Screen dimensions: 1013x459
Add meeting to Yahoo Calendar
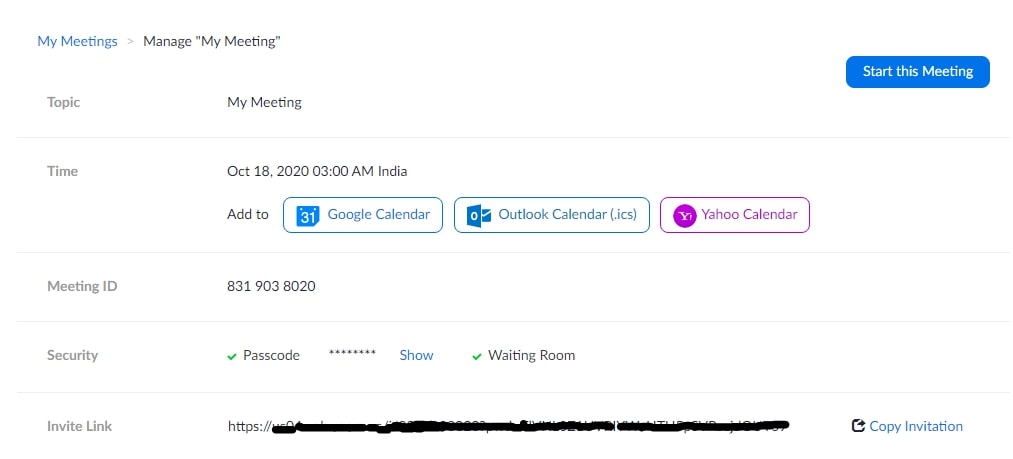735,215
